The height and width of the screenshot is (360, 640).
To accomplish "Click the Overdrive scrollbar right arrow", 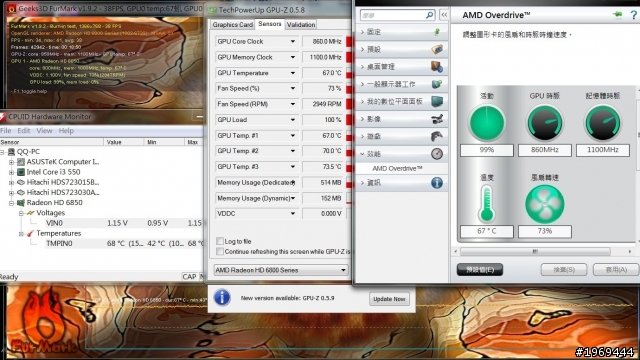I will (x=630, y=251).
